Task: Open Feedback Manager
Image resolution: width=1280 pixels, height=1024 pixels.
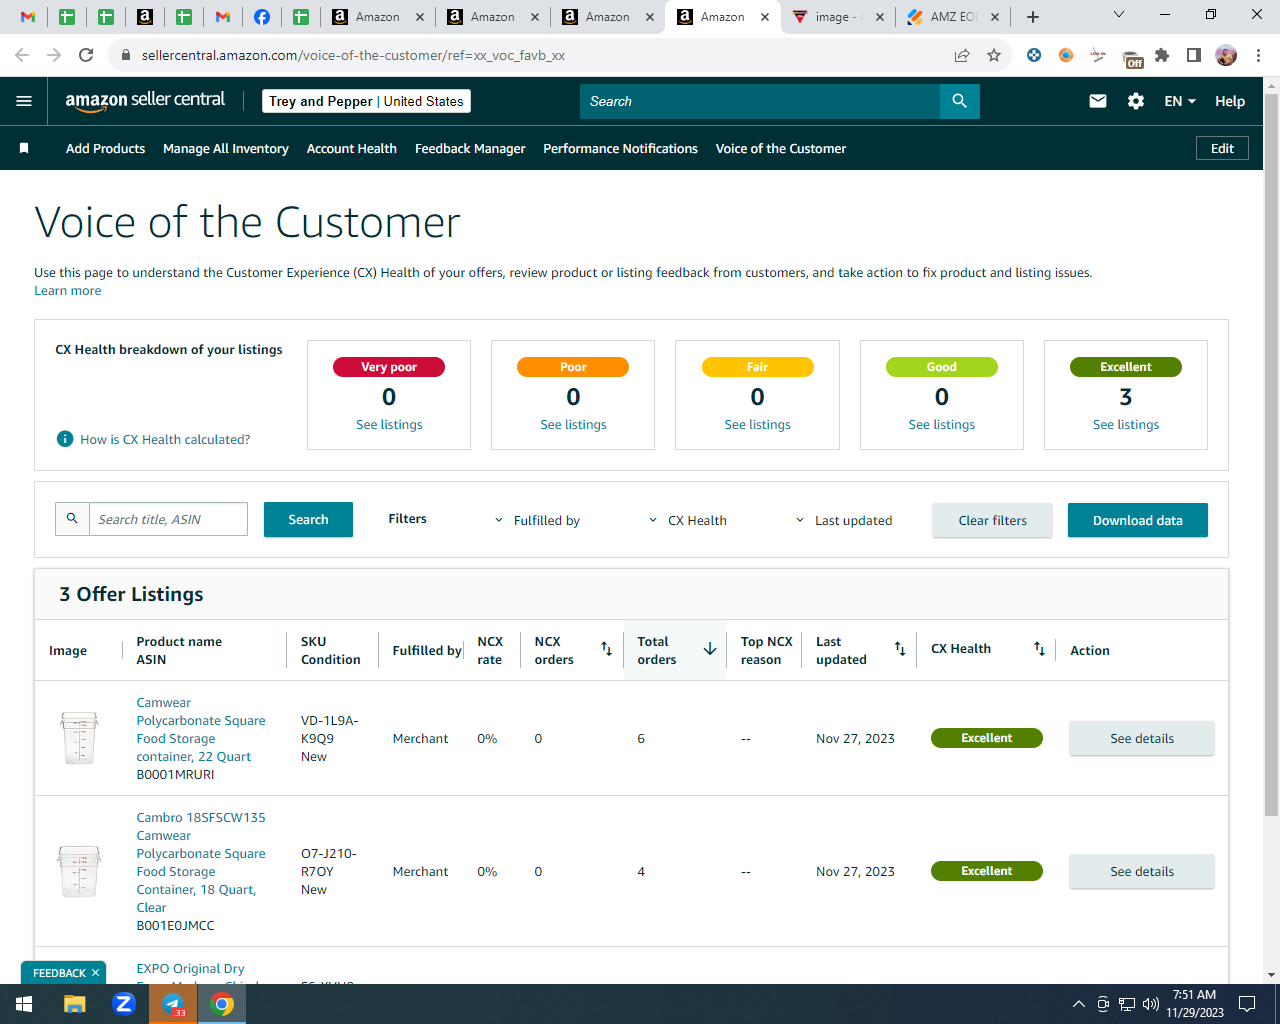Action: click(470, 148)
